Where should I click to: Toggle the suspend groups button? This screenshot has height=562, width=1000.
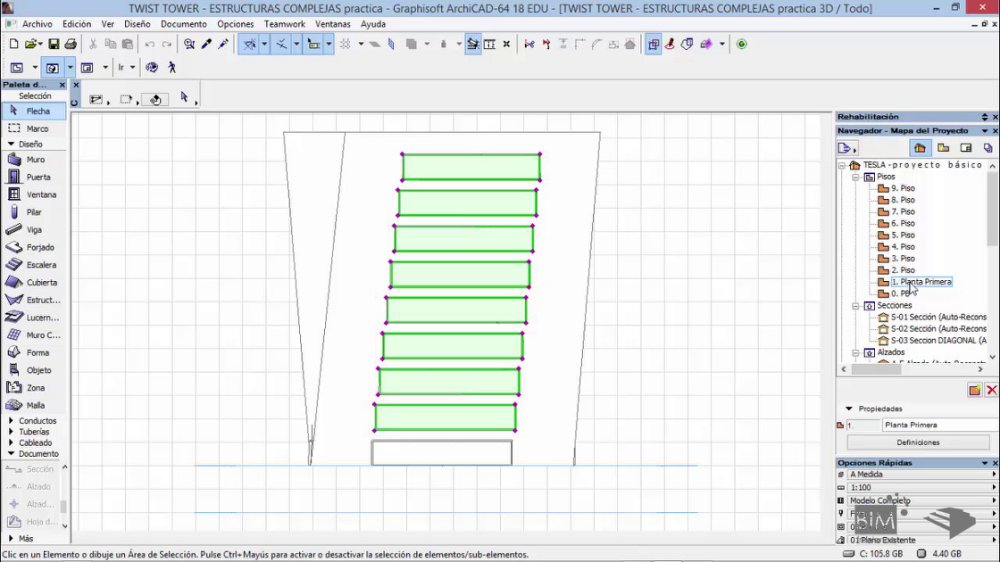[473, 44]
